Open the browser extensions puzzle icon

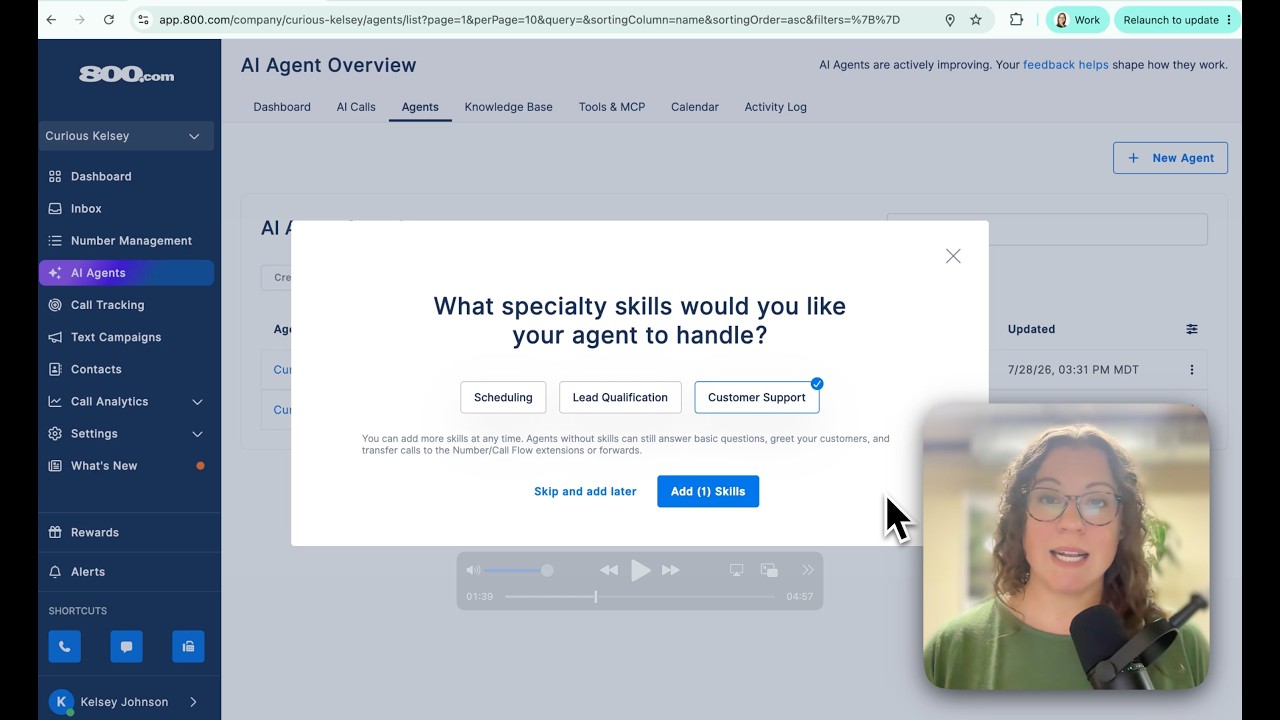point(1016,19)
